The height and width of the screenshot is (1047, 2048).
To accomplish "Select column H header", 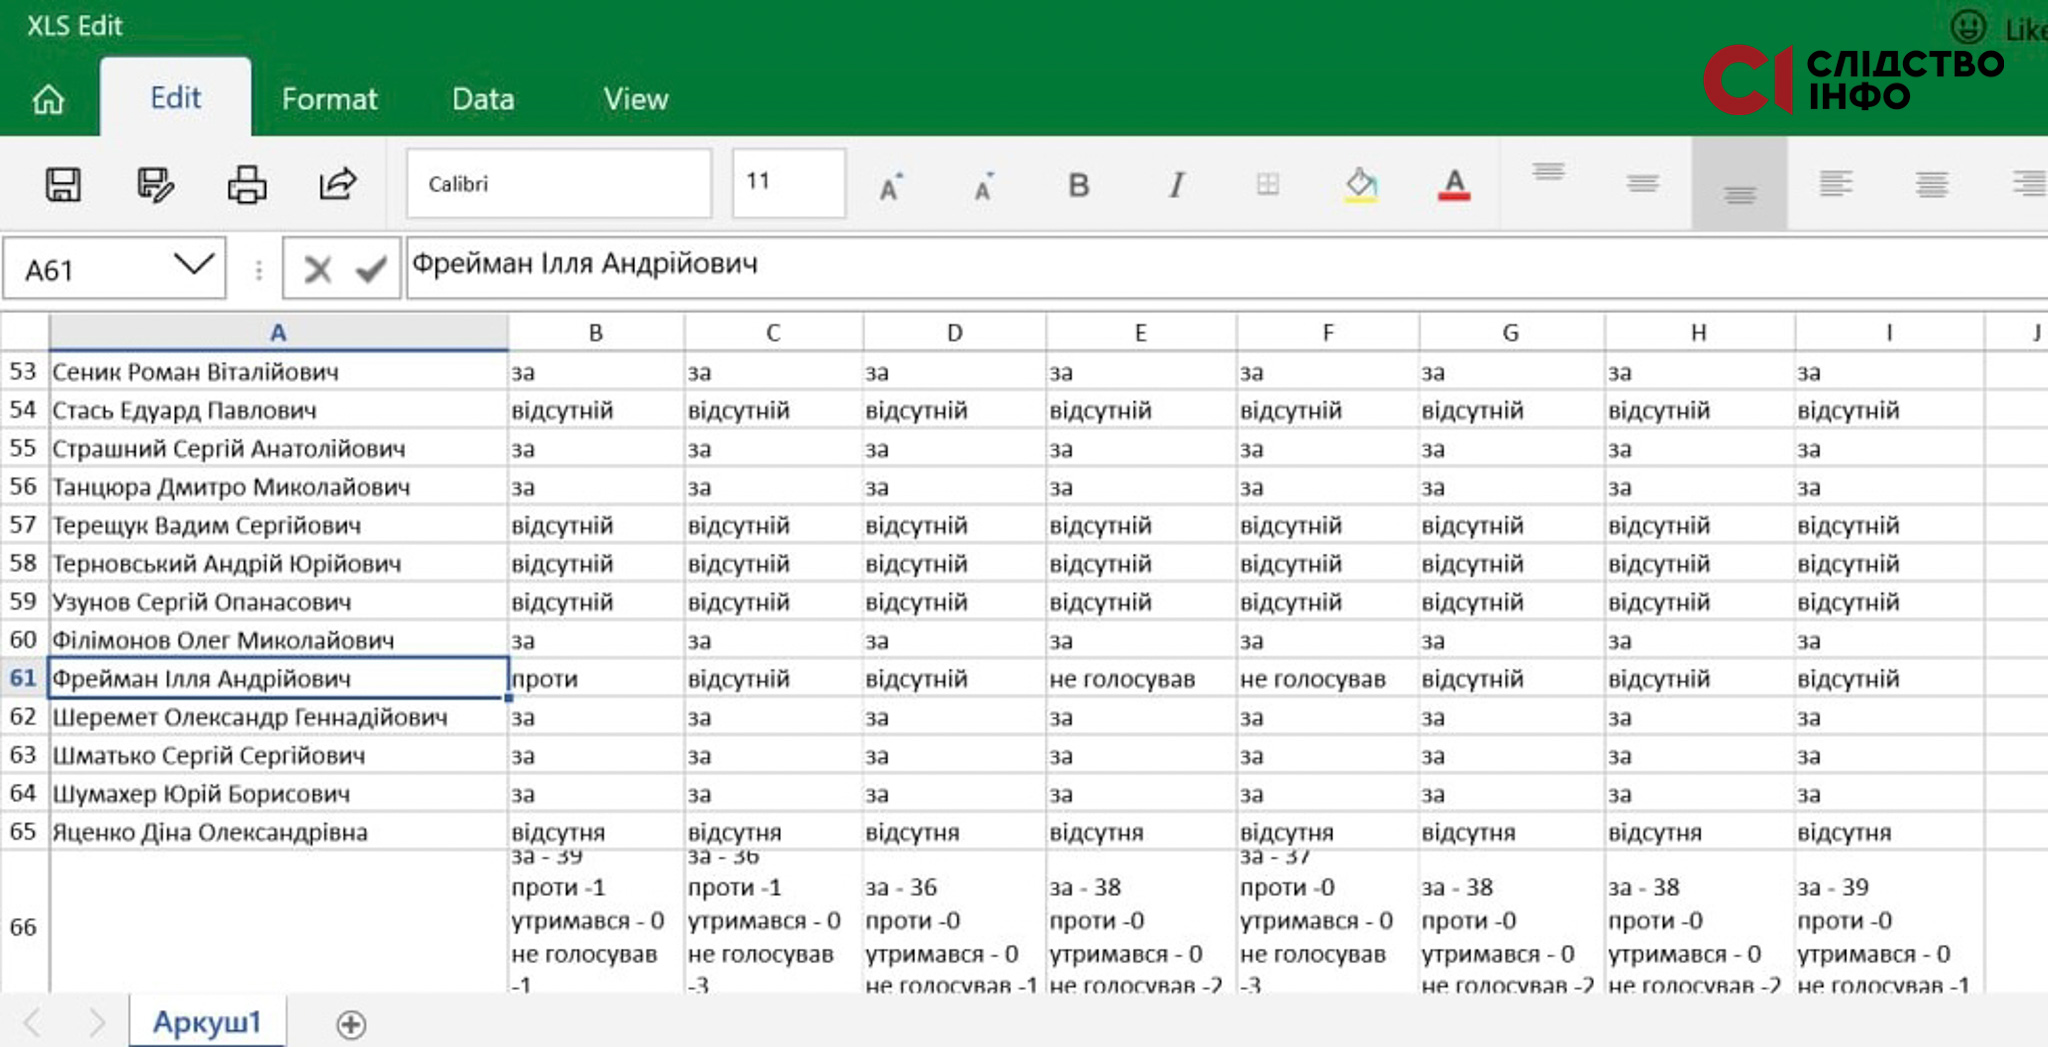I will [x=1699, y=333].
